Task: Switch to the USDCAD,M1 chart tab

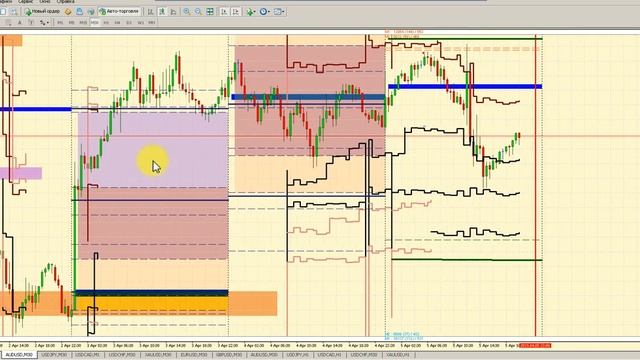Action: [88, 355]
